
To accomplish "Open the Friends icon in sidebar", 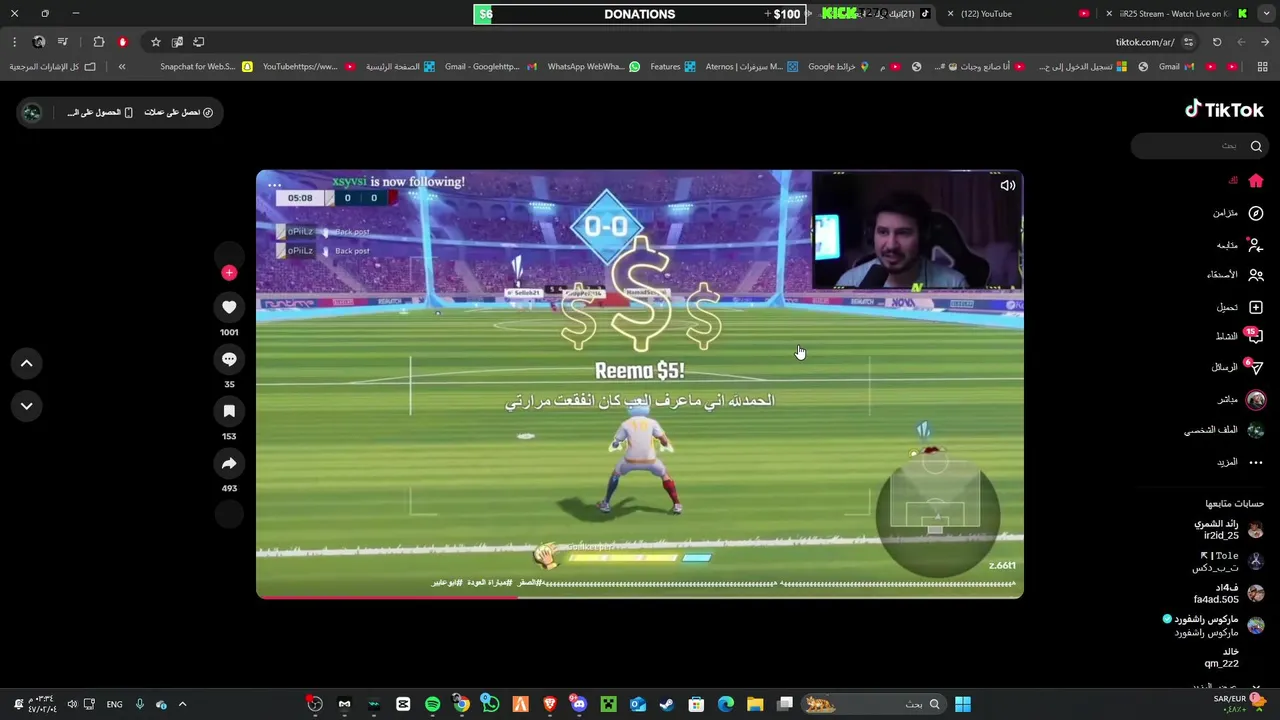I will click(x=1256, y=275).
